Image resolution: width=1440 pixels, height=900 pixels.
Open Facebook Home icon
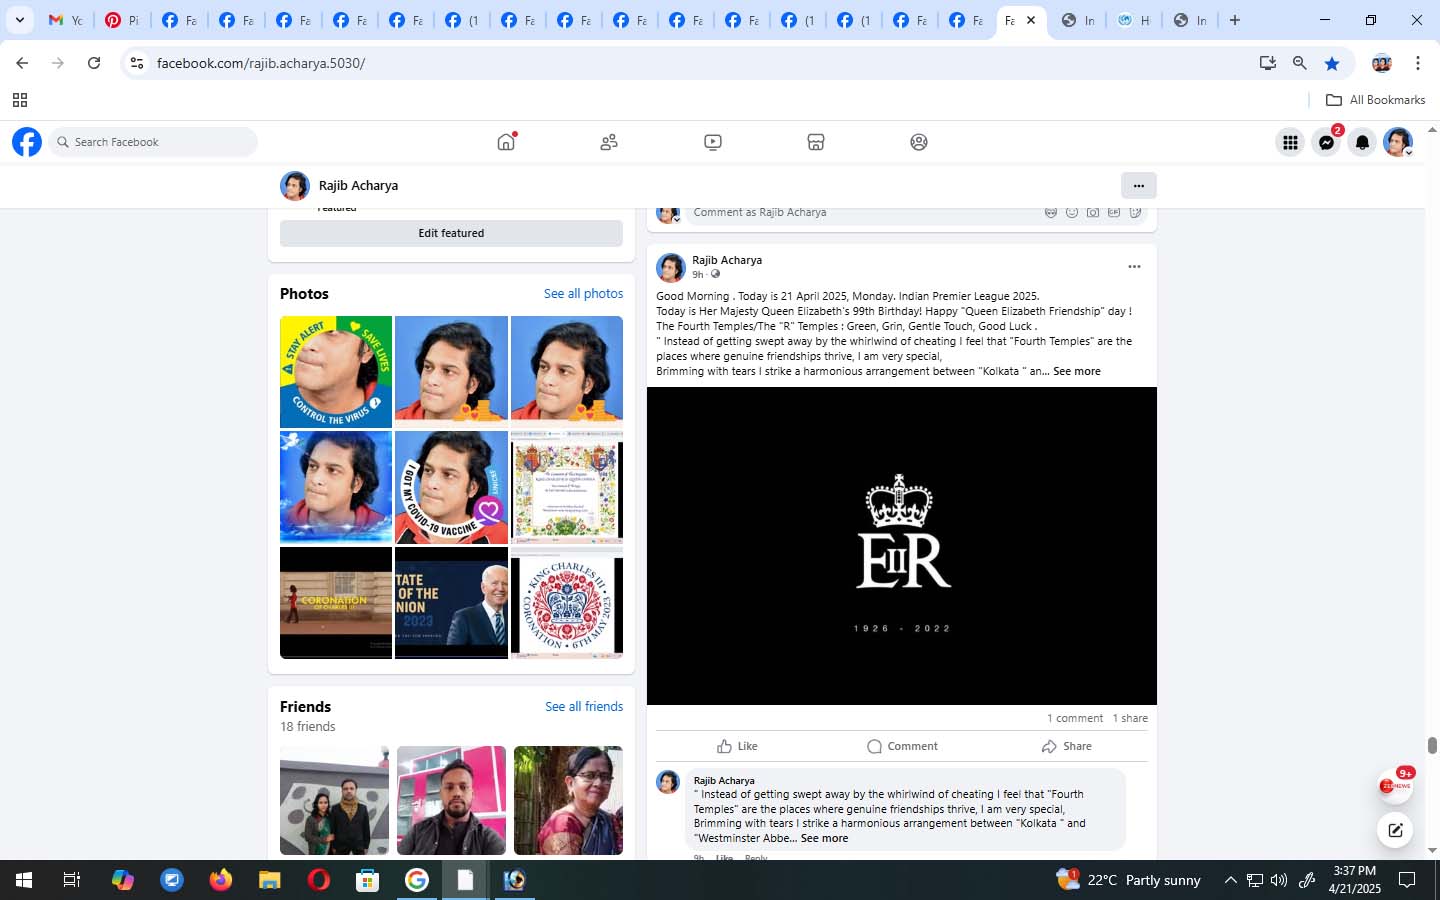click(506, 142)
